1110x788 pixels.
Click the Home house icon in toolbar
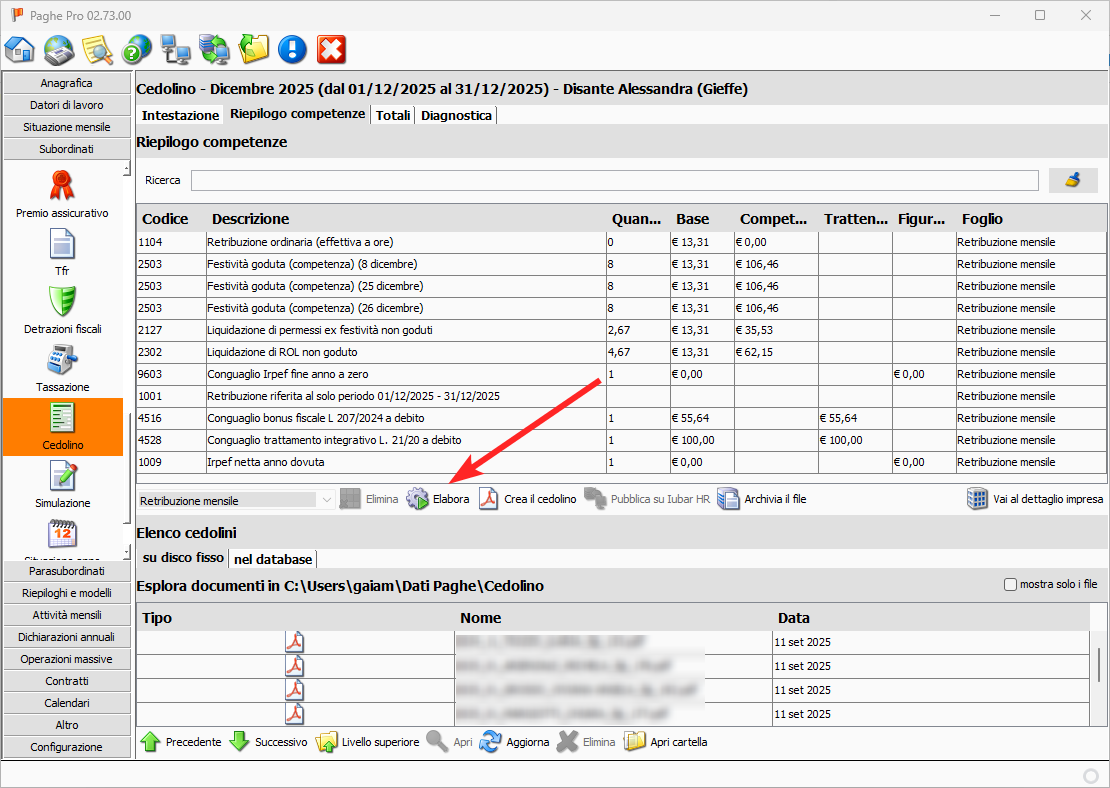20,49
